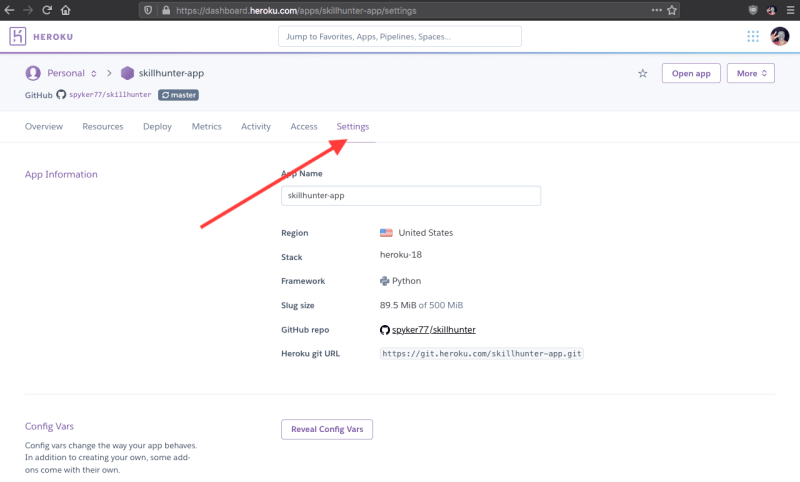
Task: Click the skillhunter-app hexagon icon
Action: point(127,73)
